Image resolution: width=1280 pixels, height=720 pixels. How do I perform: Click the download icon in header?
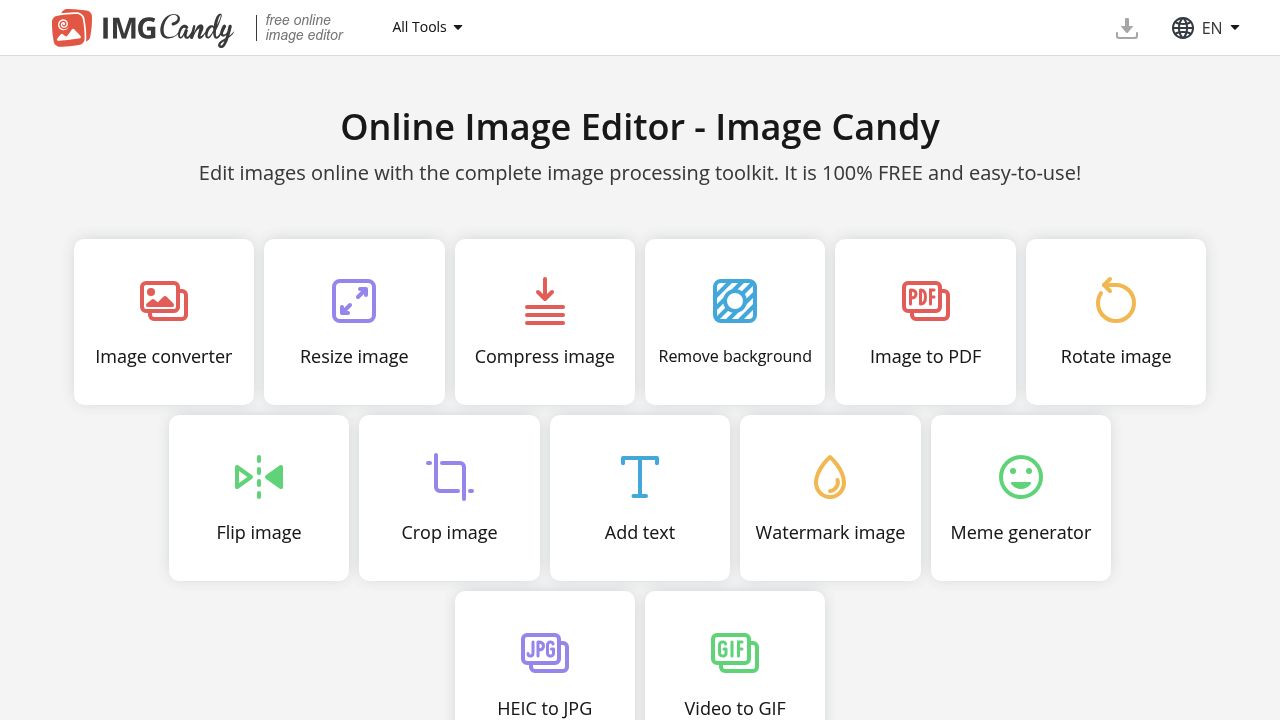tap(1127, 29)
